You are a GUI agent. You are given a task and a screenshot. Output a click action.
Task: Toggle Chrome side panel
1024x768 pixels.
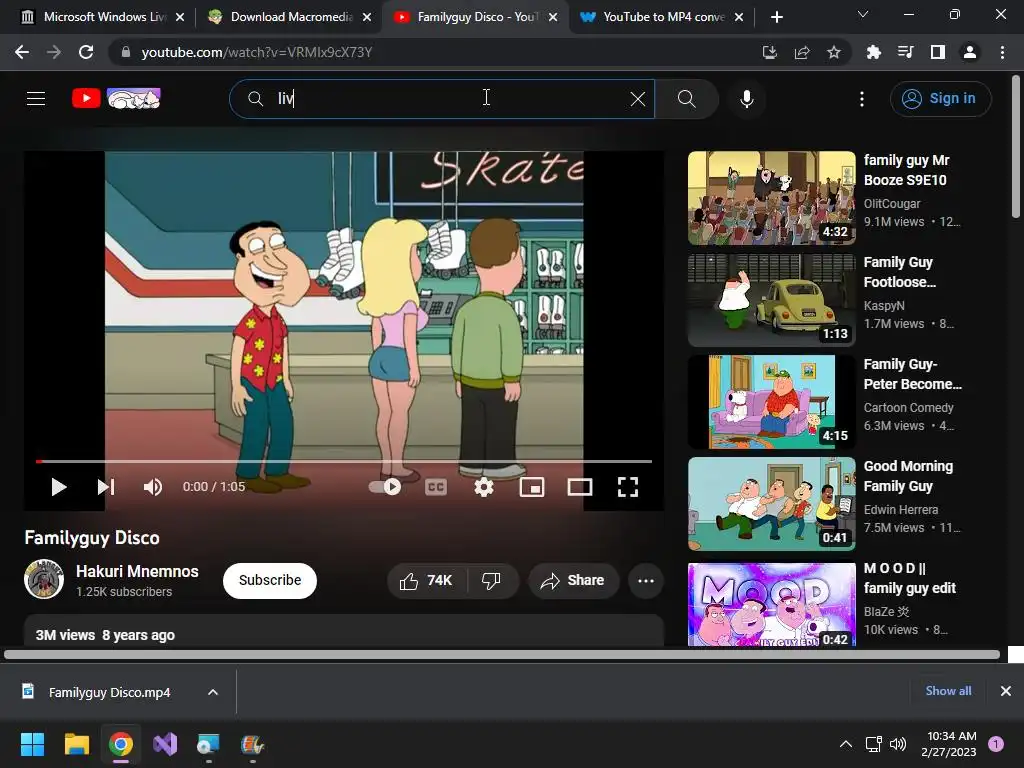[938, 52]
